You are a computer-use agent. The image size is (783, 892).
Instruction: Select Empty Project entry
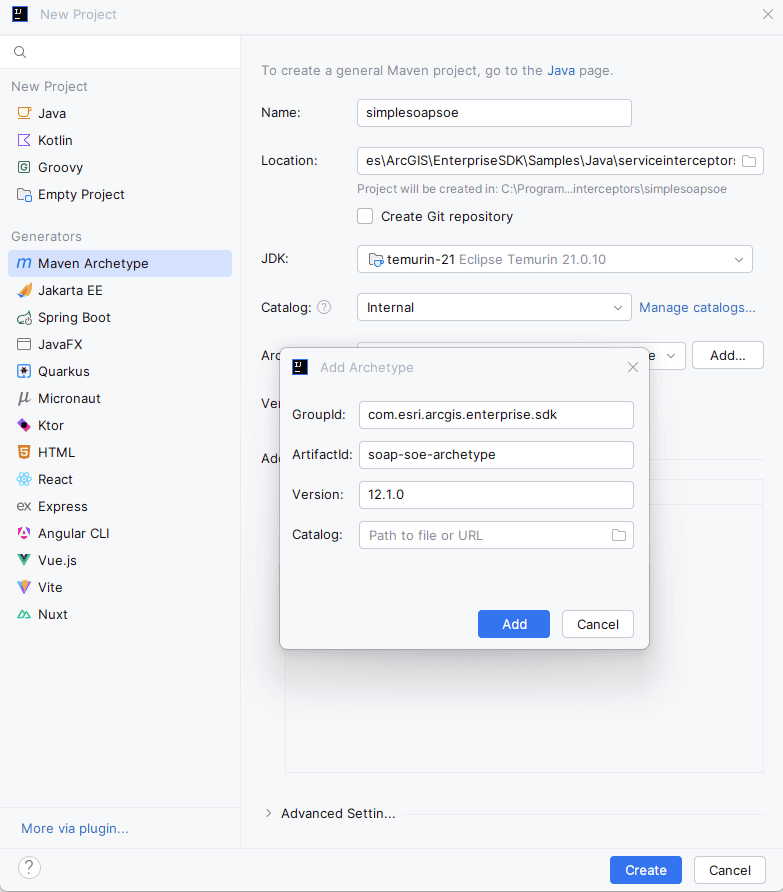pos(120,195)
